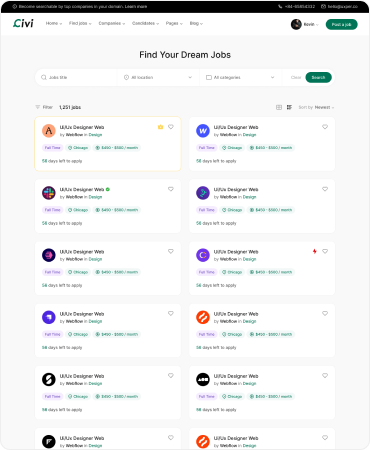
Task: Open the Companies menu
Action: tap(112, 23)
